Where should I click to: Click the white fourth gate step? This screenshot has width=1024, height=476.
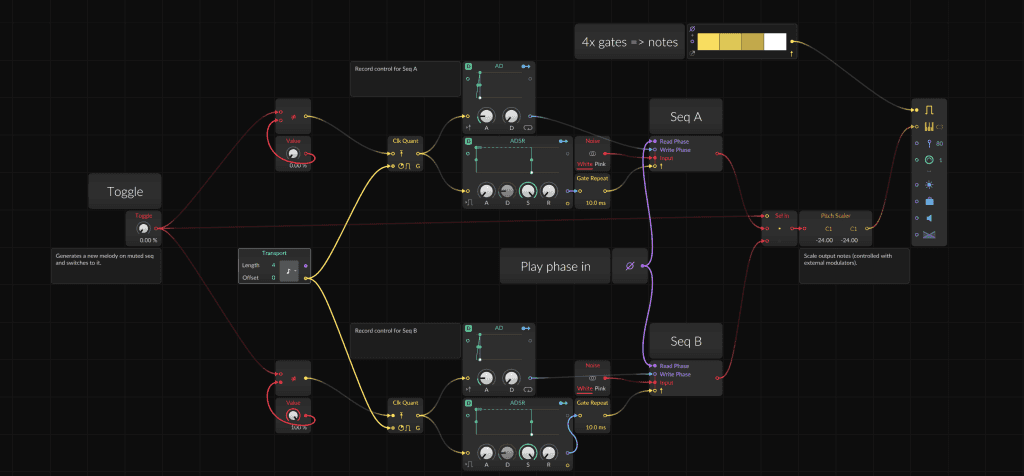point(775,42)
